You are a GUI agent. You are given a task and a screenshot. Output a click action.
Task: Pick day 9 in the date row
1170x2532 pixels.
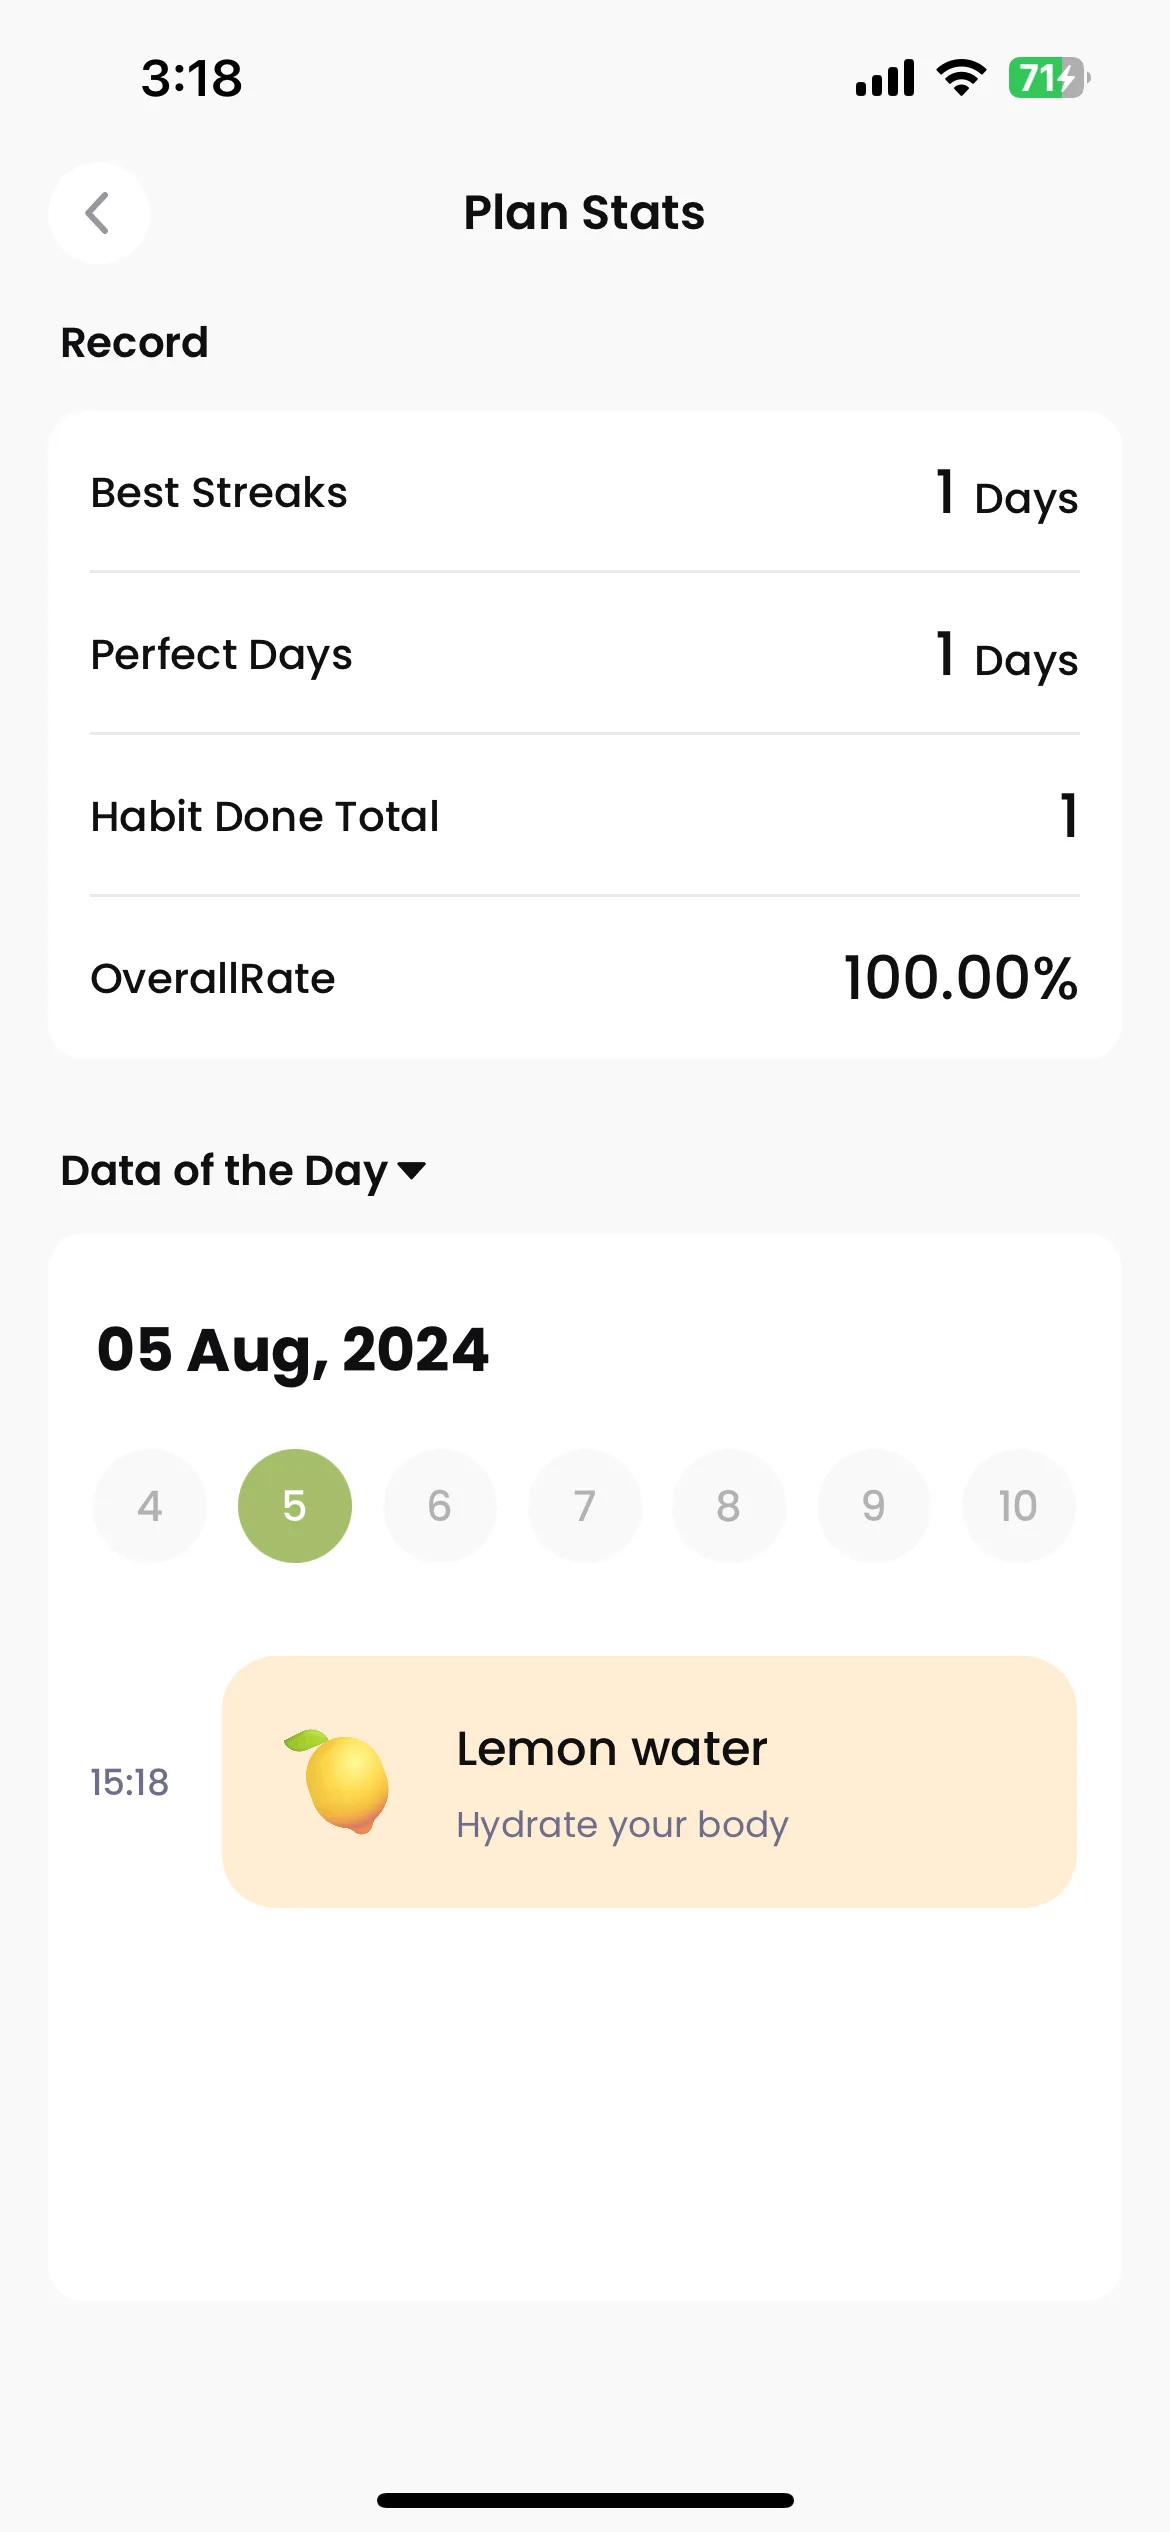coord(874,1506)
